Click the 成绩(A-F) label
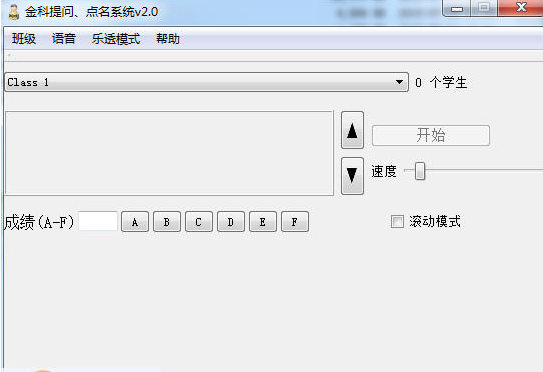The width and height of the screenshot is (543, 372). point(39,222)
